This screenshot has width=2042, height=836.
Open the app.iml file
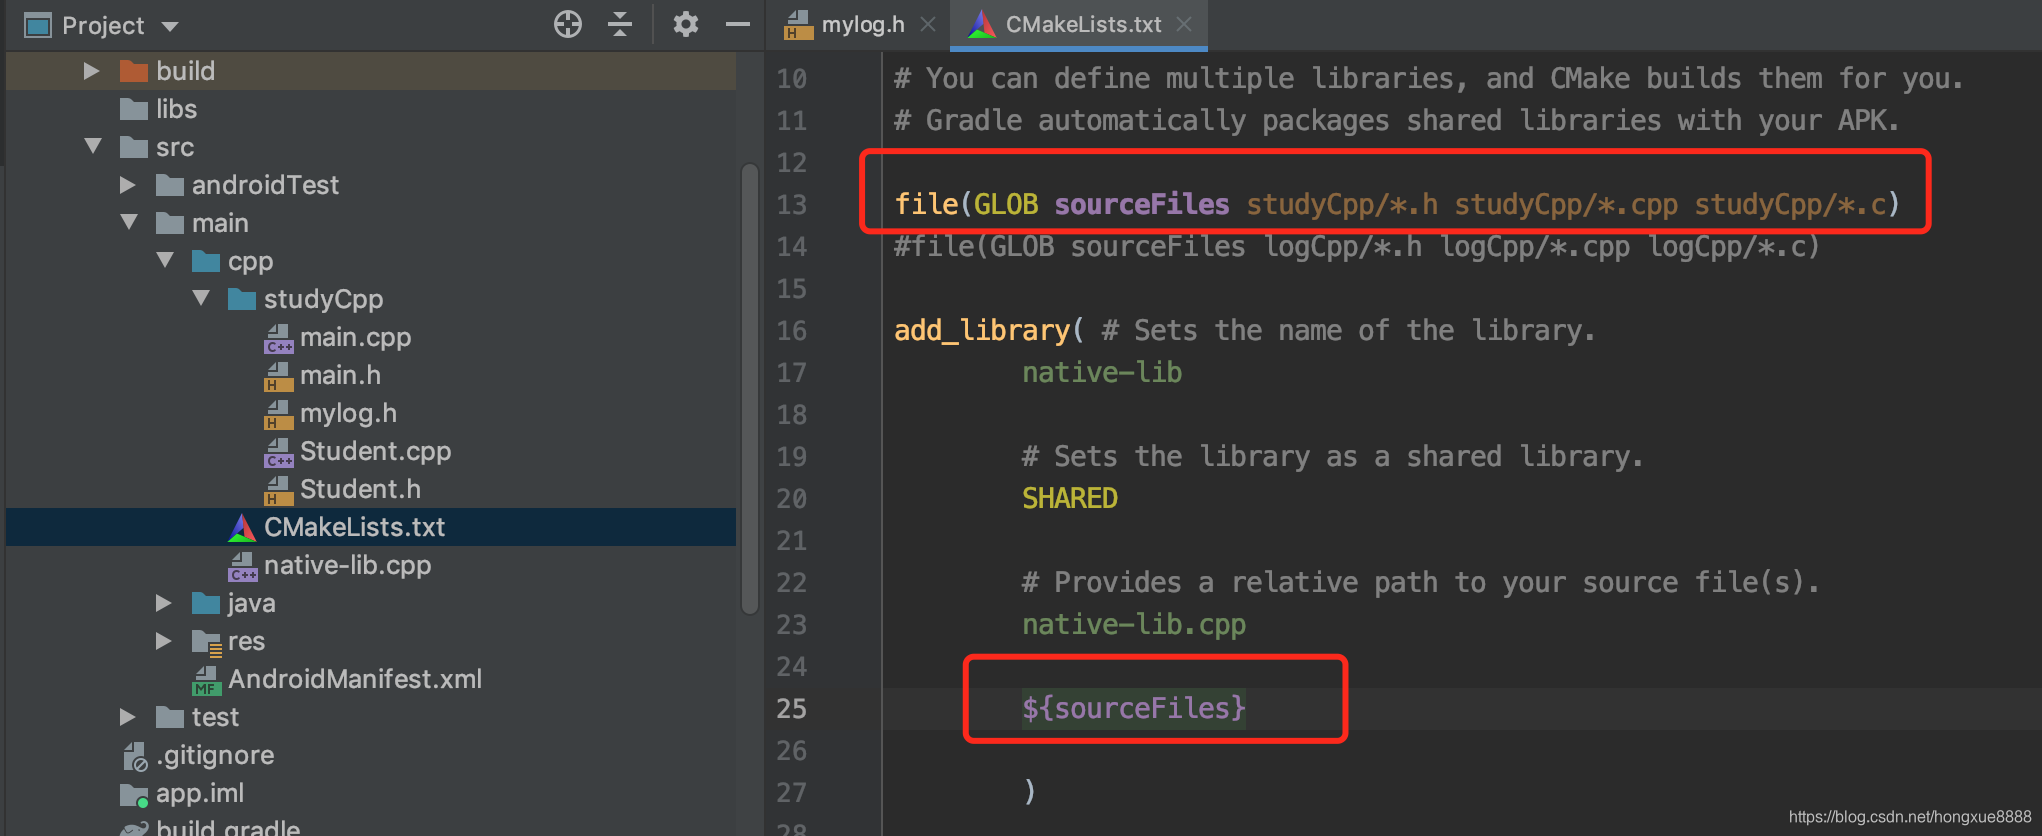click(371, 793)
